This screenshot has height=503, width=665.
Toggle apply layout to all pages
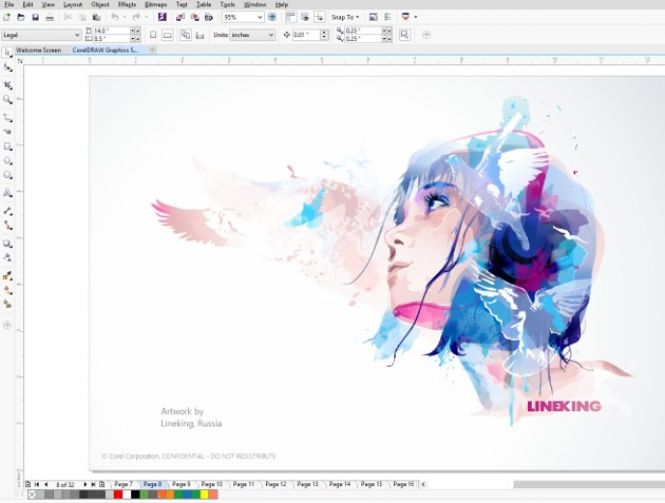click(185, 35)
